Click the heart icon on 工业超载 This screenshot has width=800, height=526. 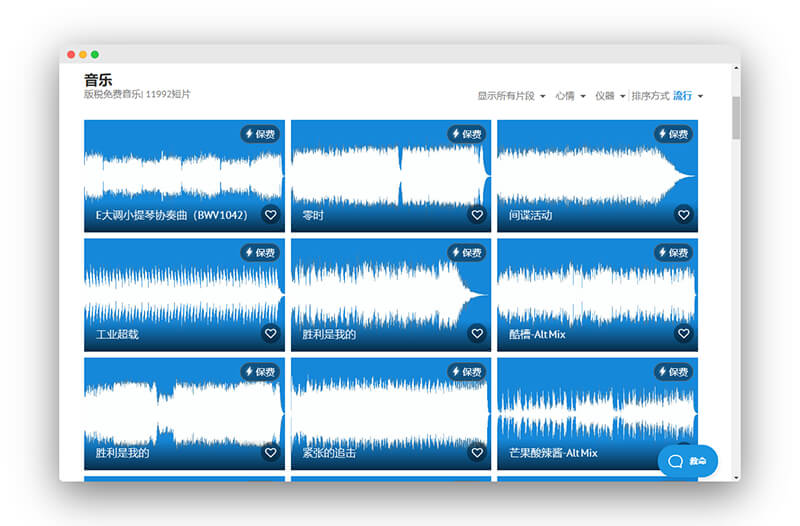270,334
